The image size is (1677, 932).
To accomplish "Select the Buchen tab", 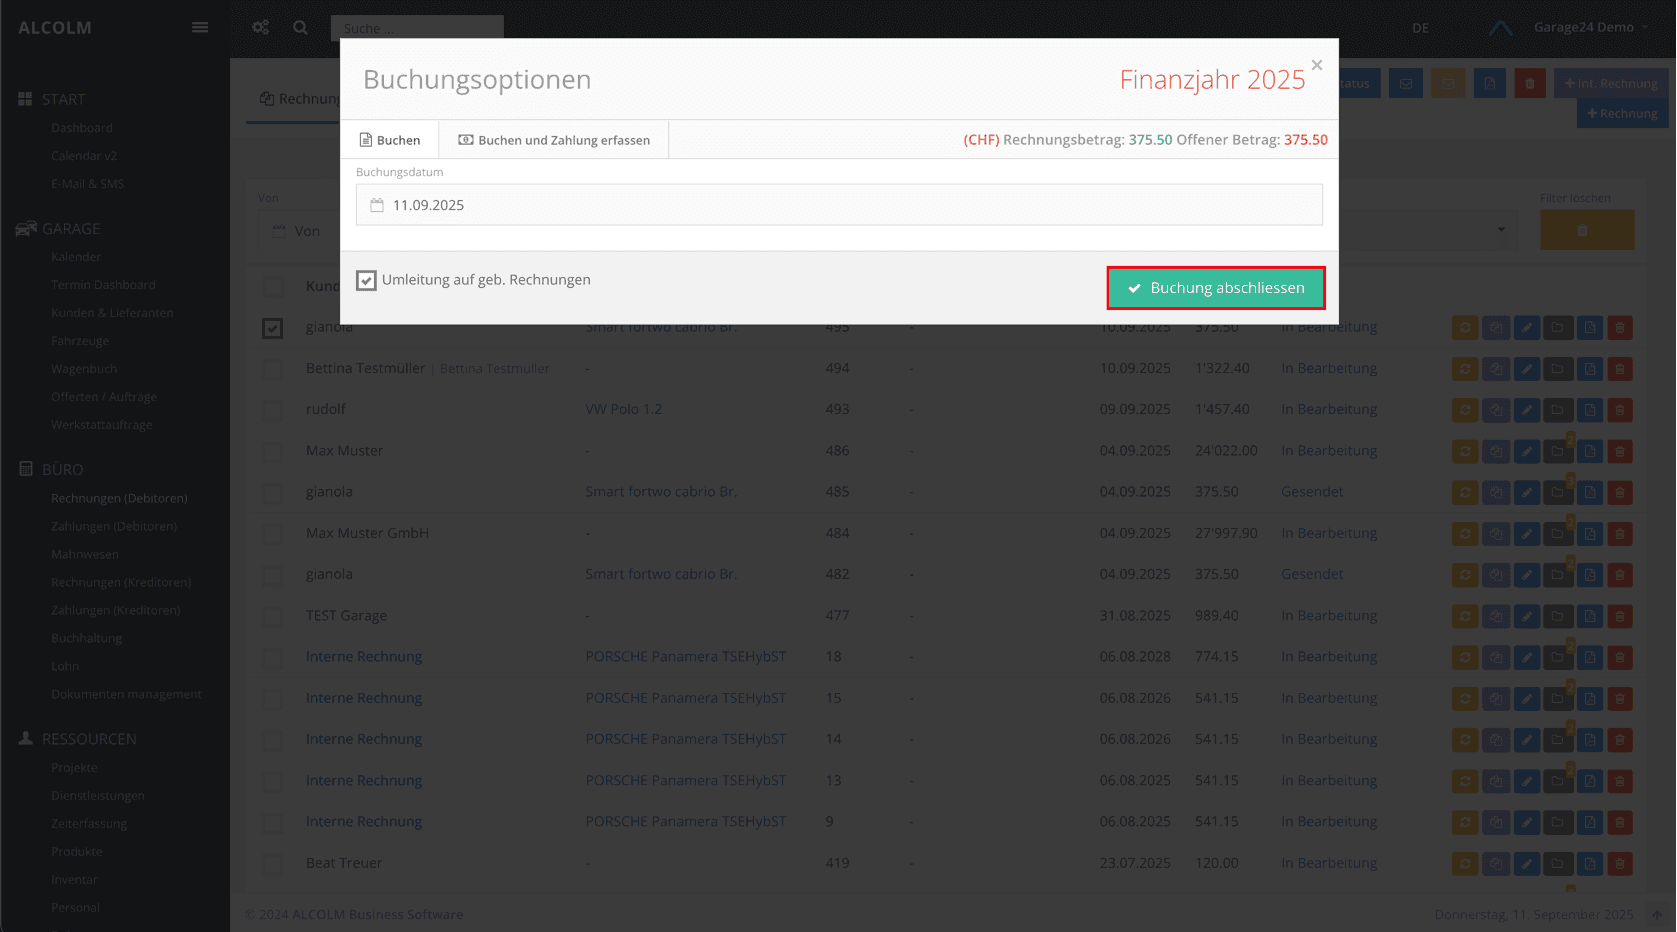I will point(390,140).
